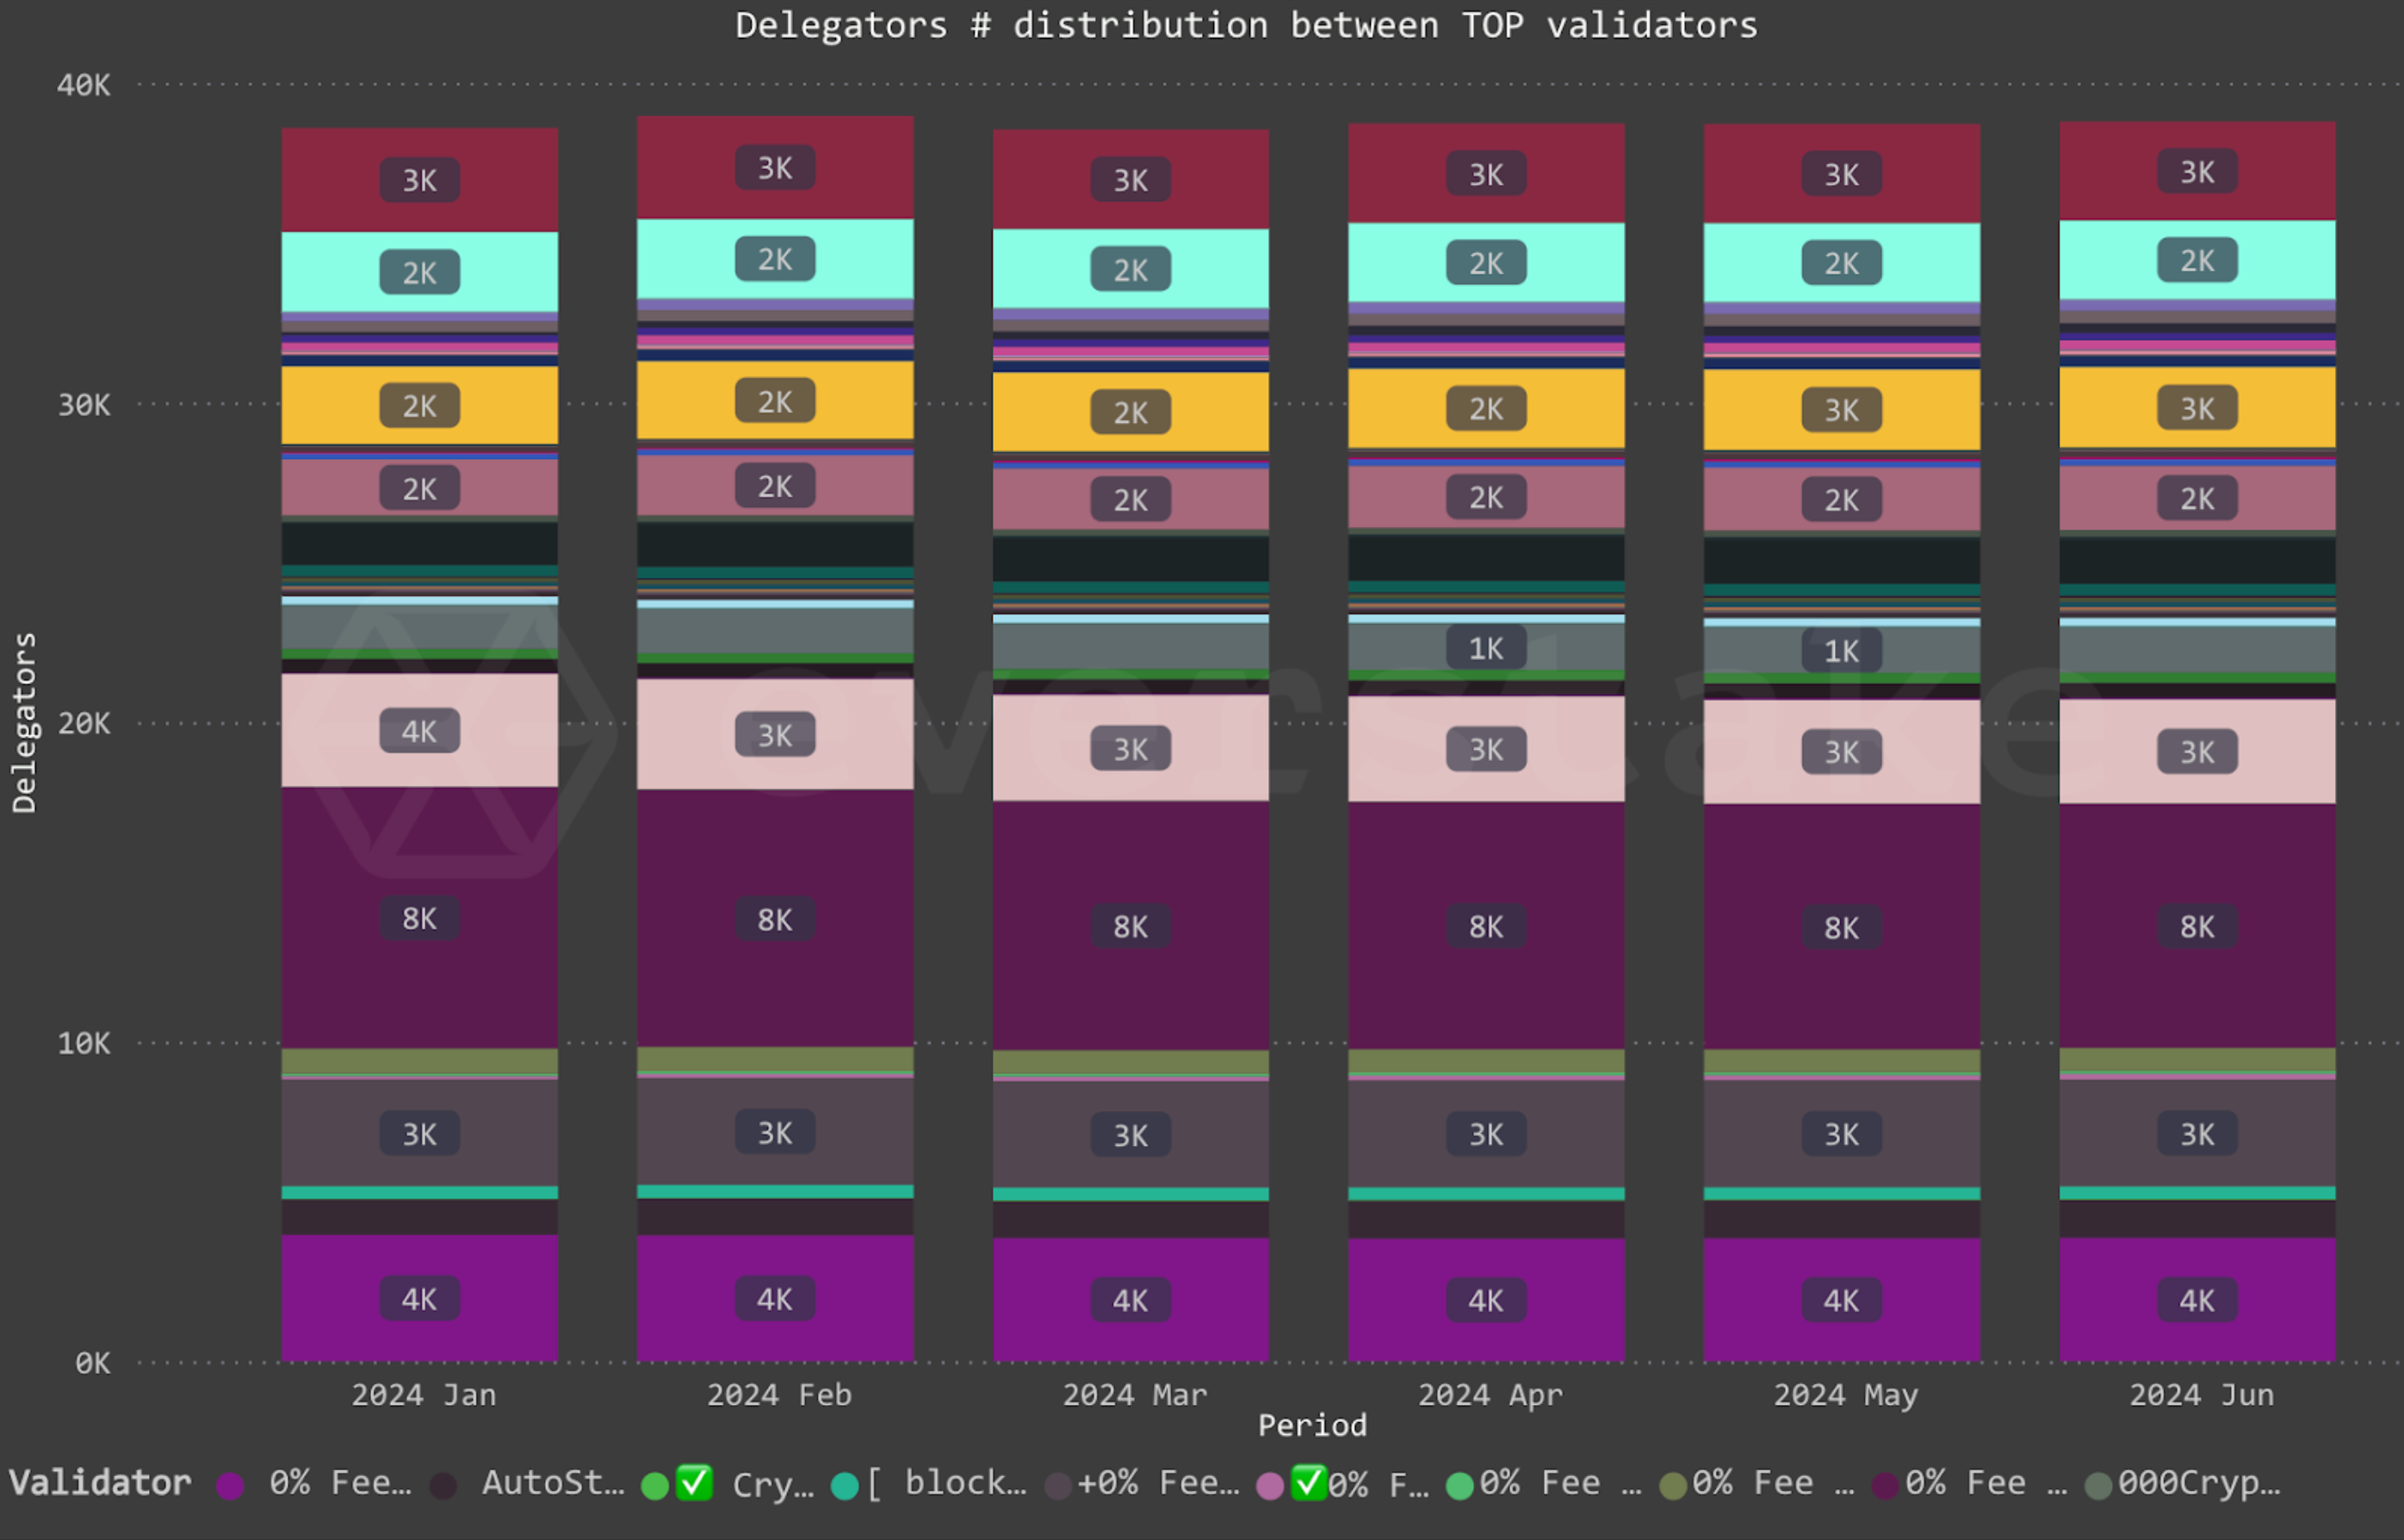Click the '10K' y-axis tick label
Screen dimensions: 2404x1540
[x=84, y=1043]
